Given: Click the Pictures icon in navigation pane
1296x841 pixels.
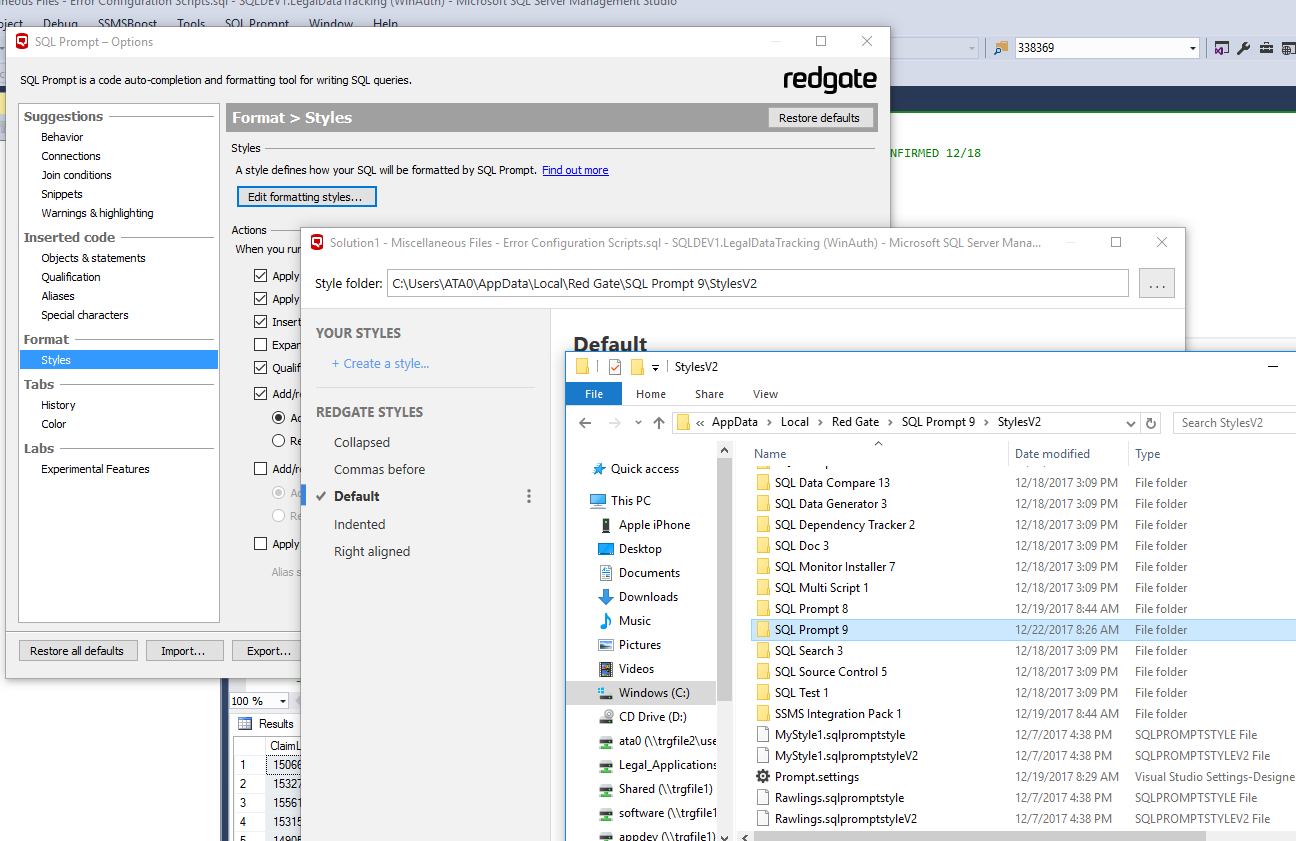Looking at the screenshot, I should coord(606,645).
